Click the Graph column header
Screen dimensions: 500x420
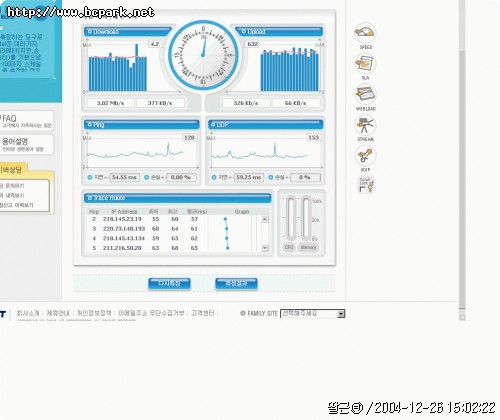tap(242, 212)
